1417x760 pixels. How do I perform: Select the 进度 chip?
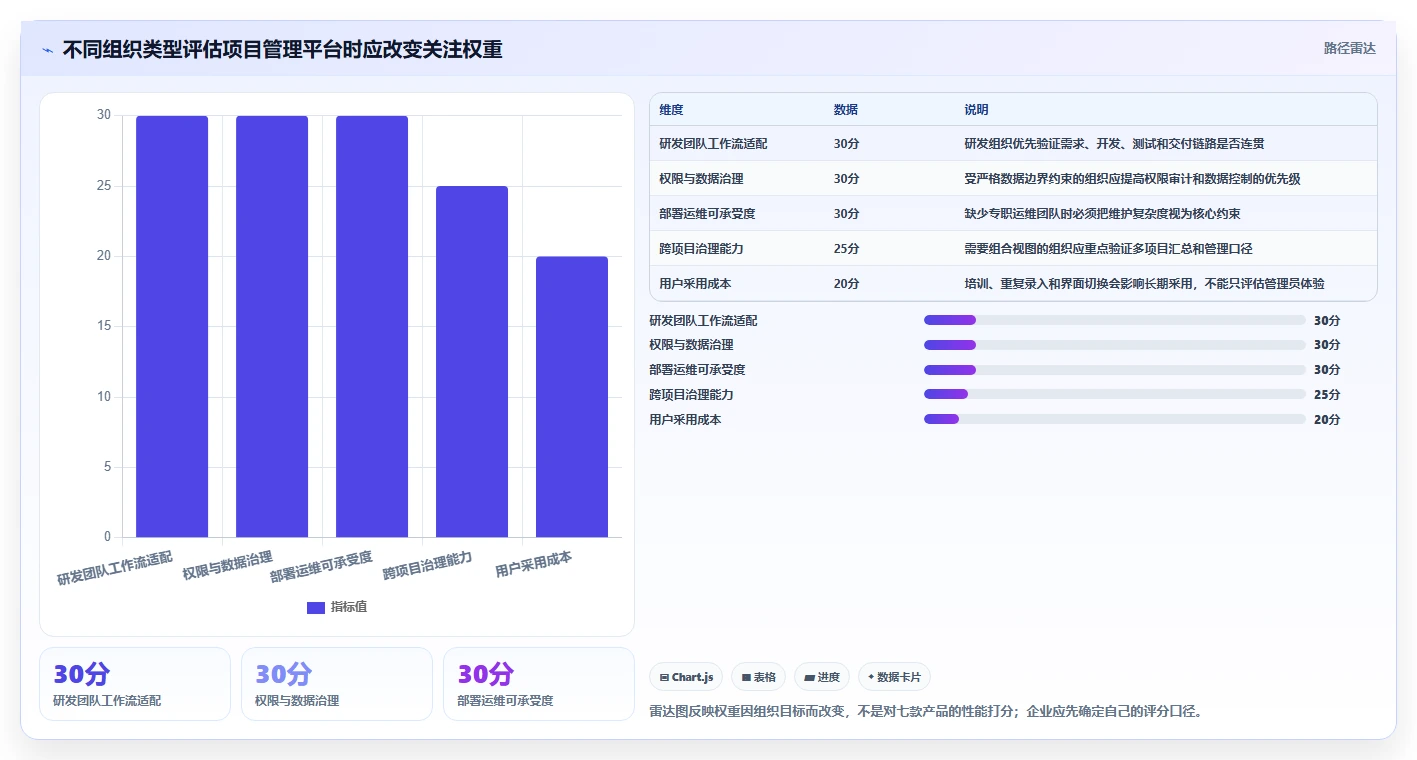coord(822,677)
